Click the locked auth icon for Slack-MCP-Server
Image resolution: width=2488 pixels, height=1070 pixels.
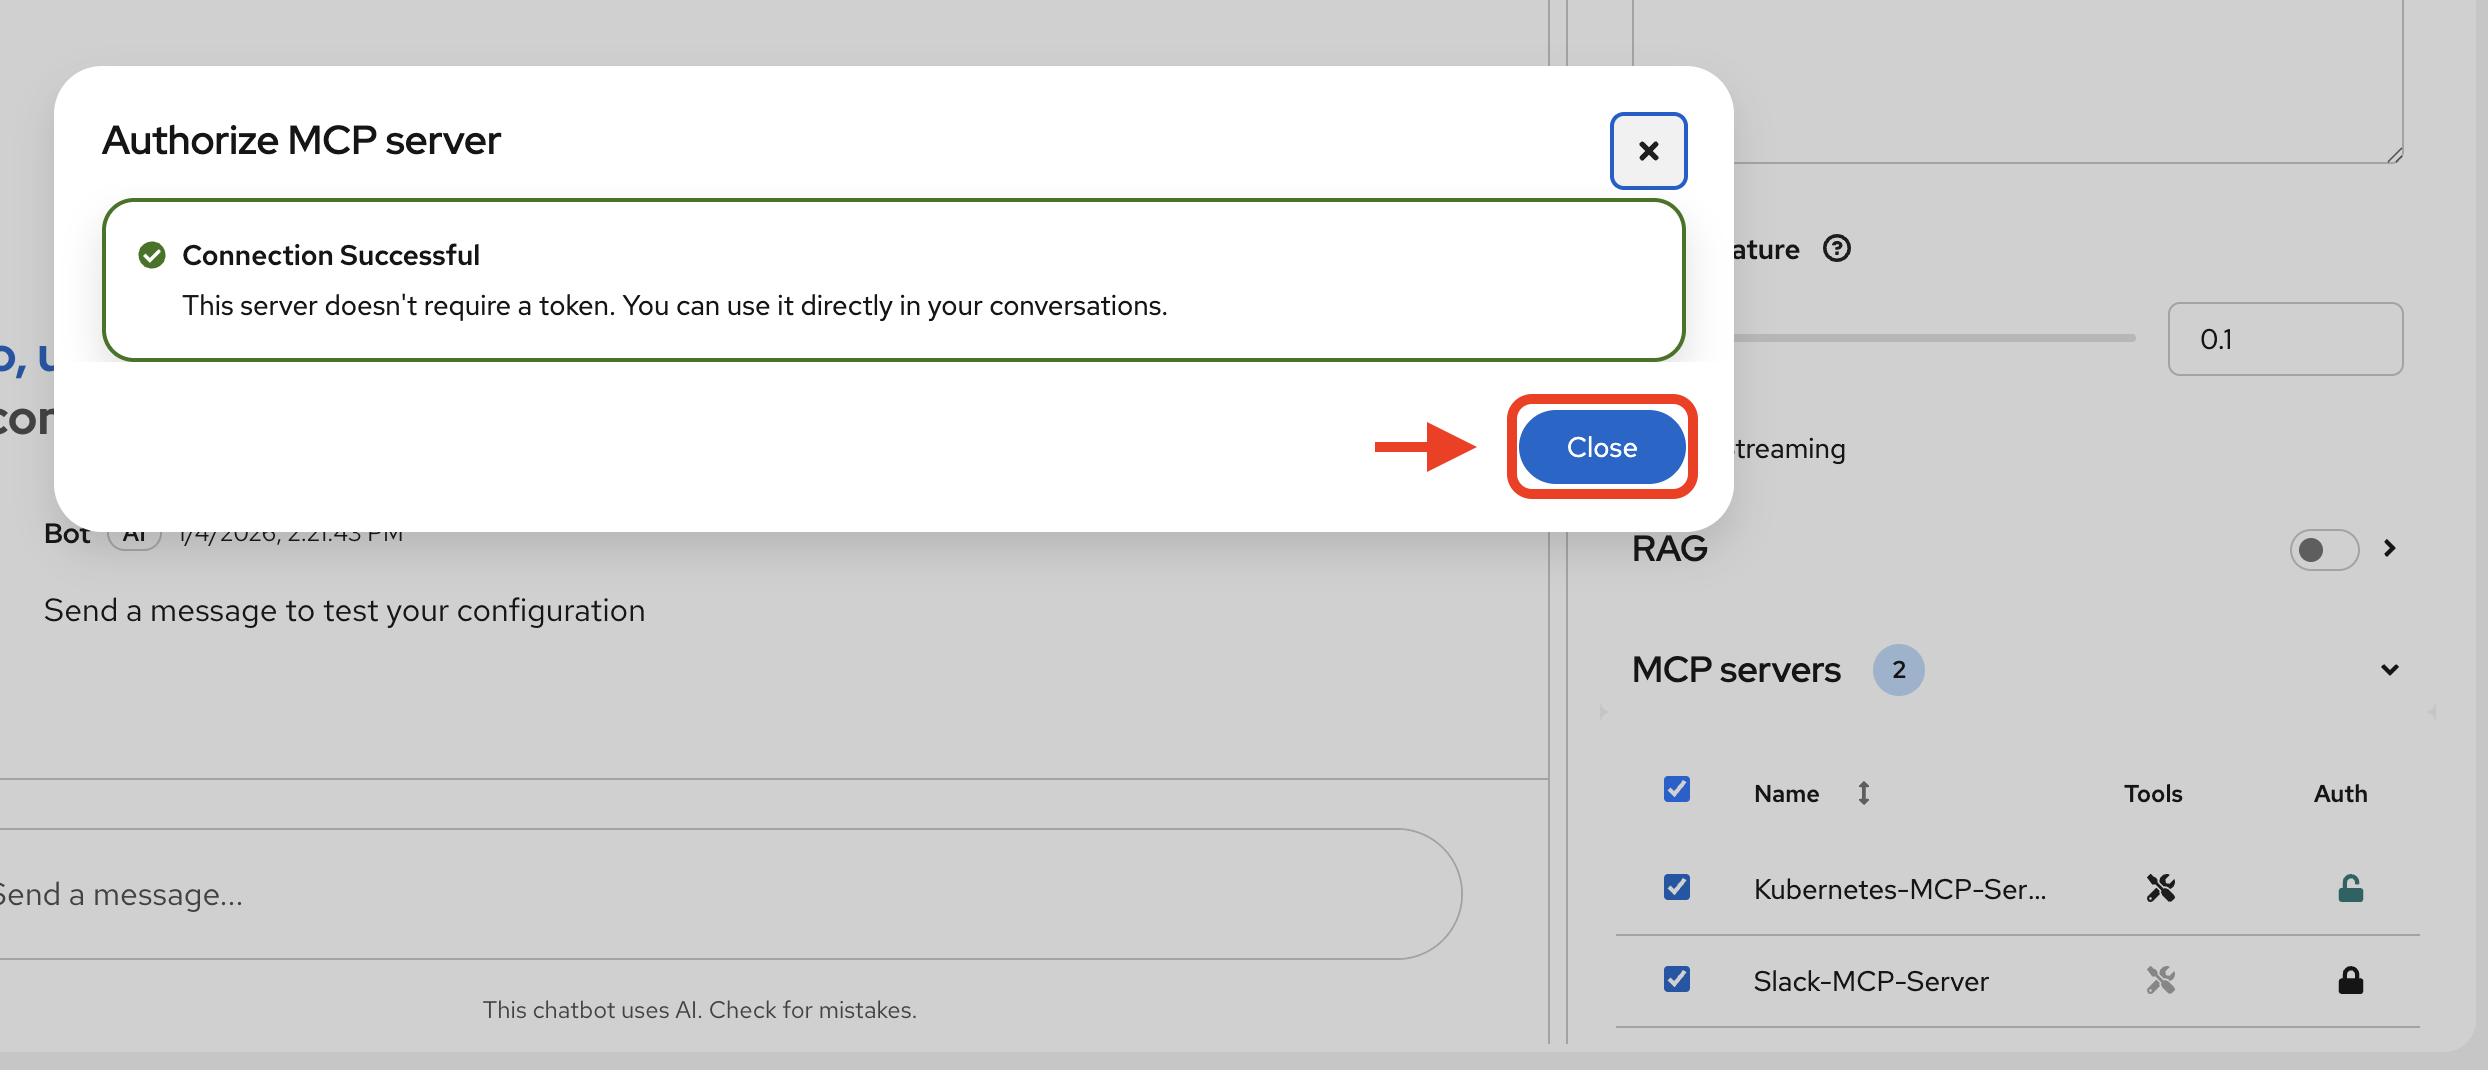tap(2350, 980)
